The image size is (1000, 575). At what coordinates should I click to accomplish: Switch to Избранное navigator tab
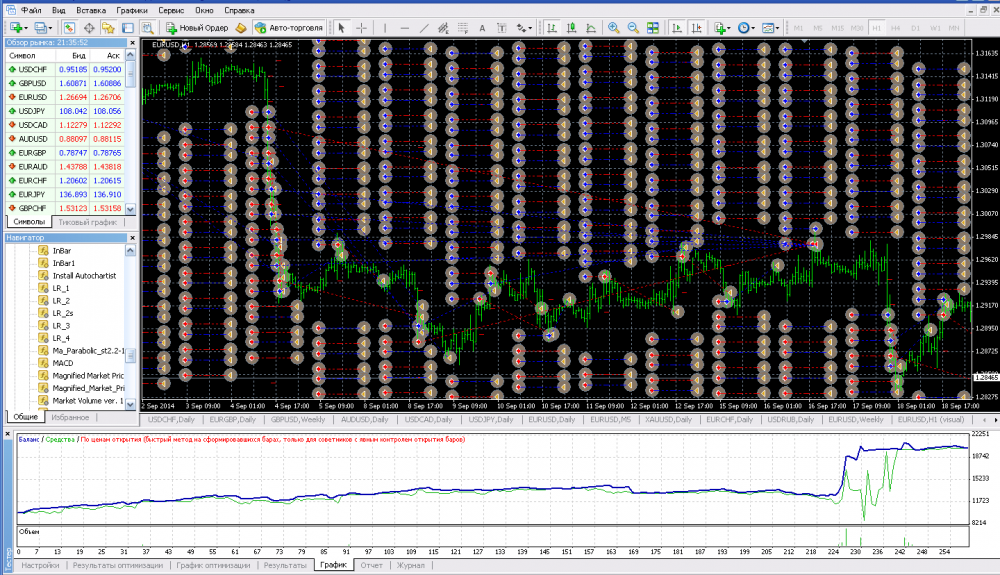point(70,418)
